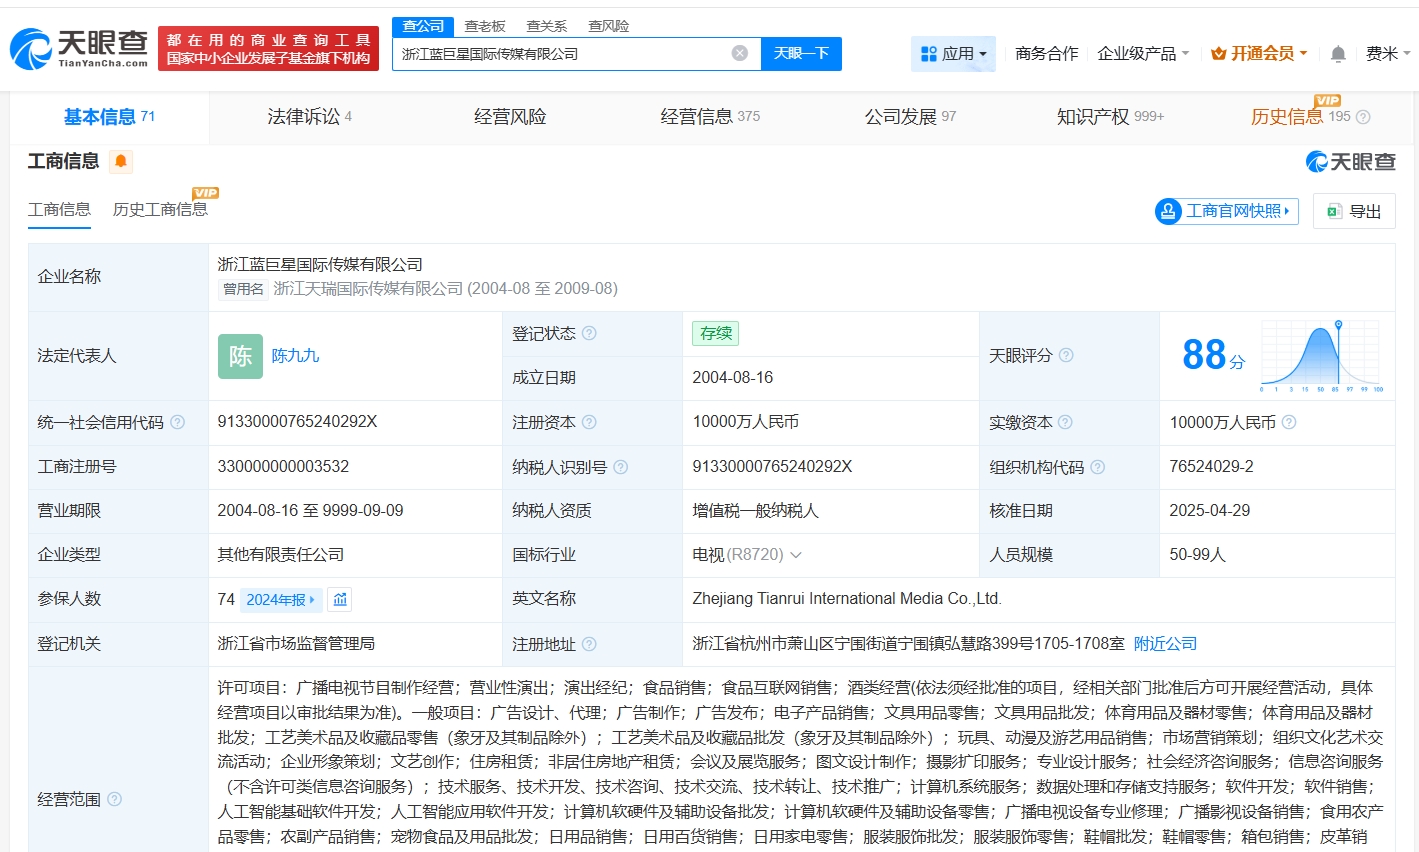Click the TianYanCha logo

pos(79,48)
